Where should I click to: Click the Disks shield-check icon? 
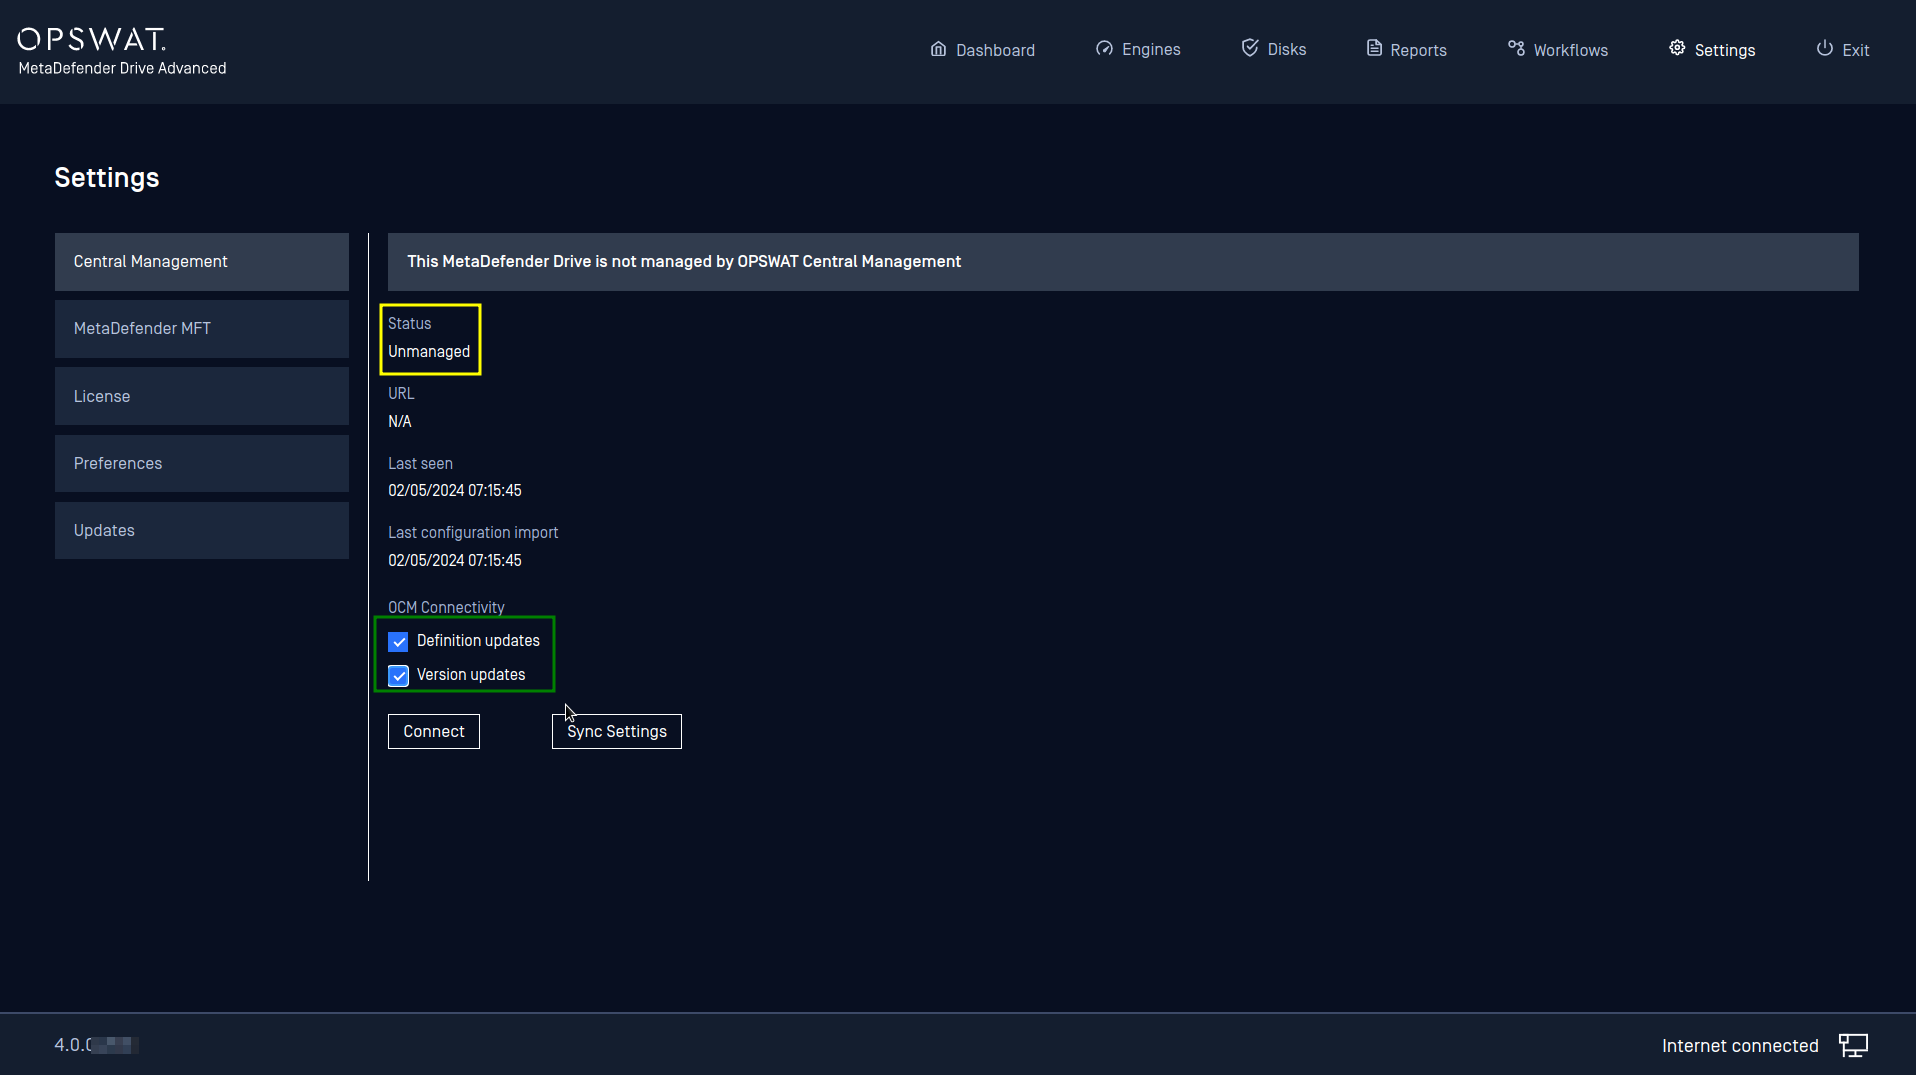pyautogui.click(x=1250, y=48)
